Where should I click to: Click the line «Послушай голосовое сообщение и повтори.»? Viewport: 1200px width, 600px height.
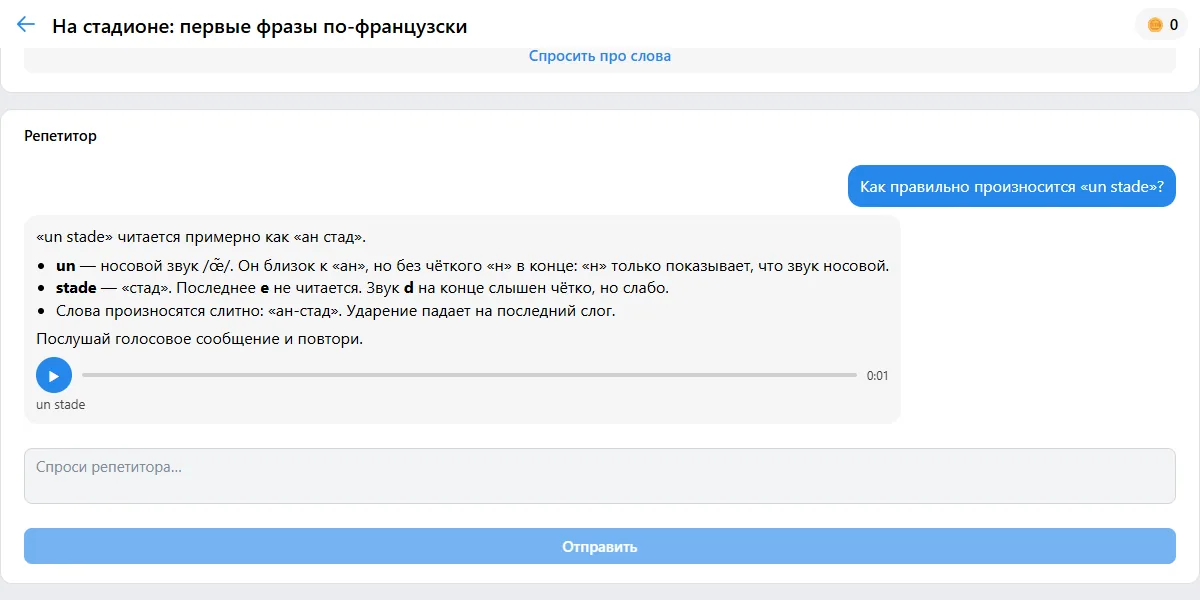[x=200, y=339]
